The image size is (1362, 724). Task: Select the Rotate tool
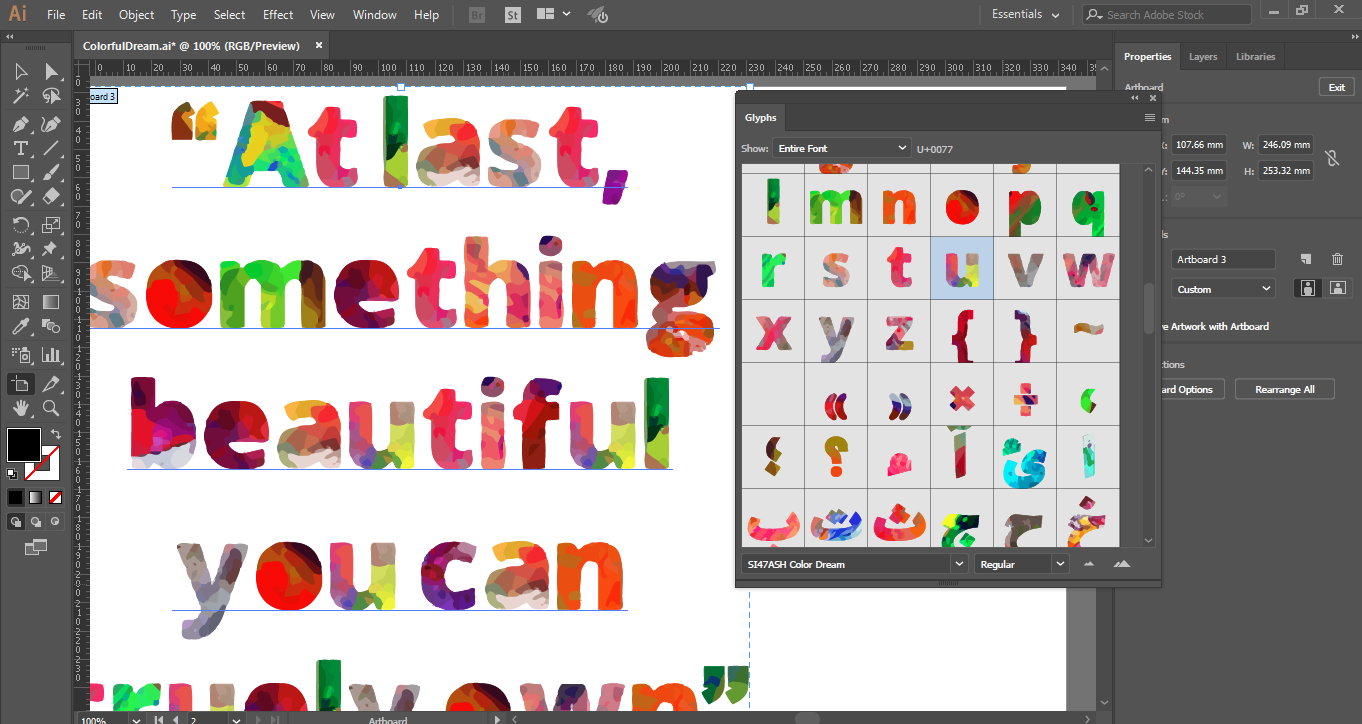[x=21, y=224]
